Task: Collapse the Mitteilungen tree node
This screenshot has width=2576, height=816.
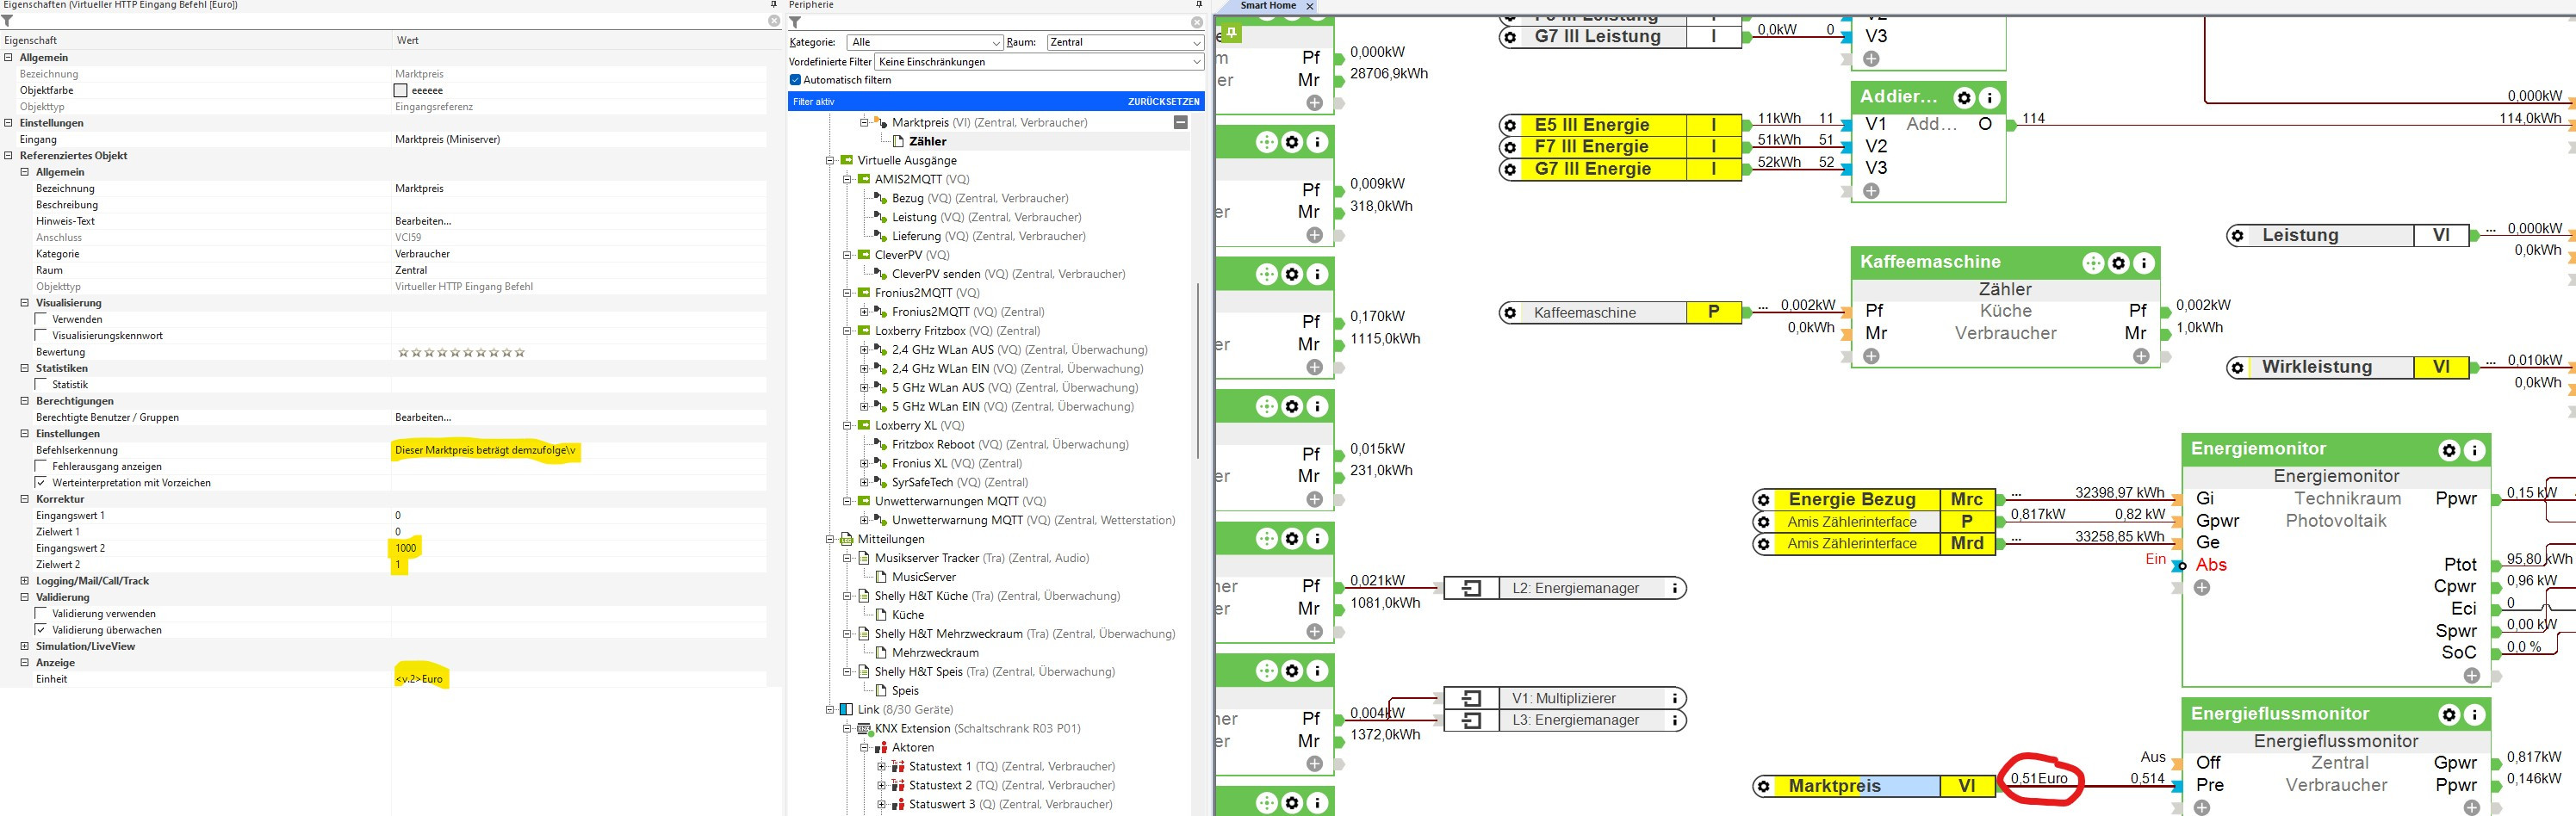Action: (829, 539)
